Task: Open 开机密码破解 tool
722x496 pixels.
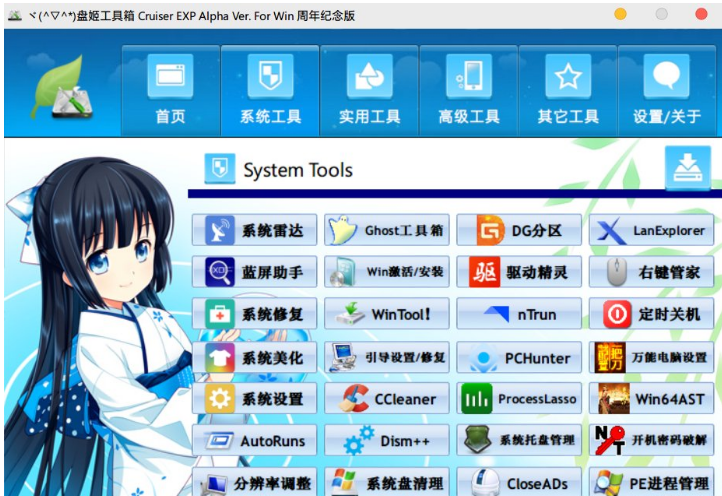Action: click(x=651, y=440)
